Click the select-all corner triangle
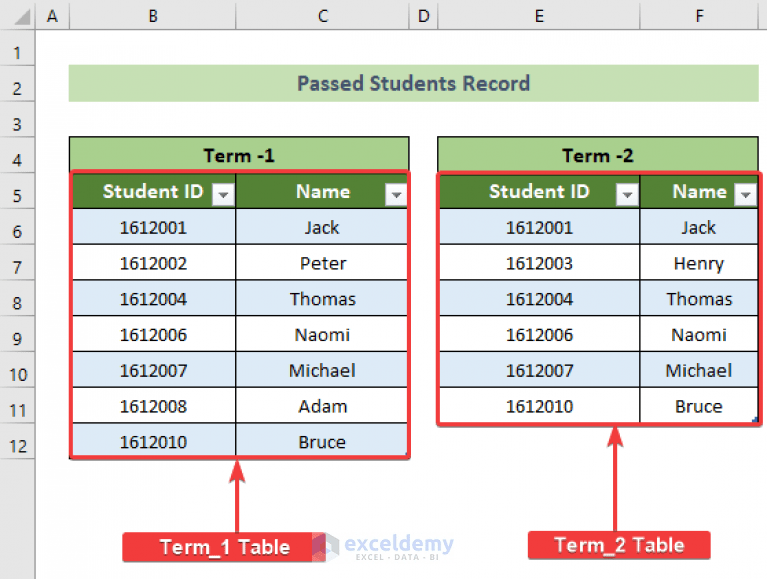767x579 pixels. [x=22, y=17]
